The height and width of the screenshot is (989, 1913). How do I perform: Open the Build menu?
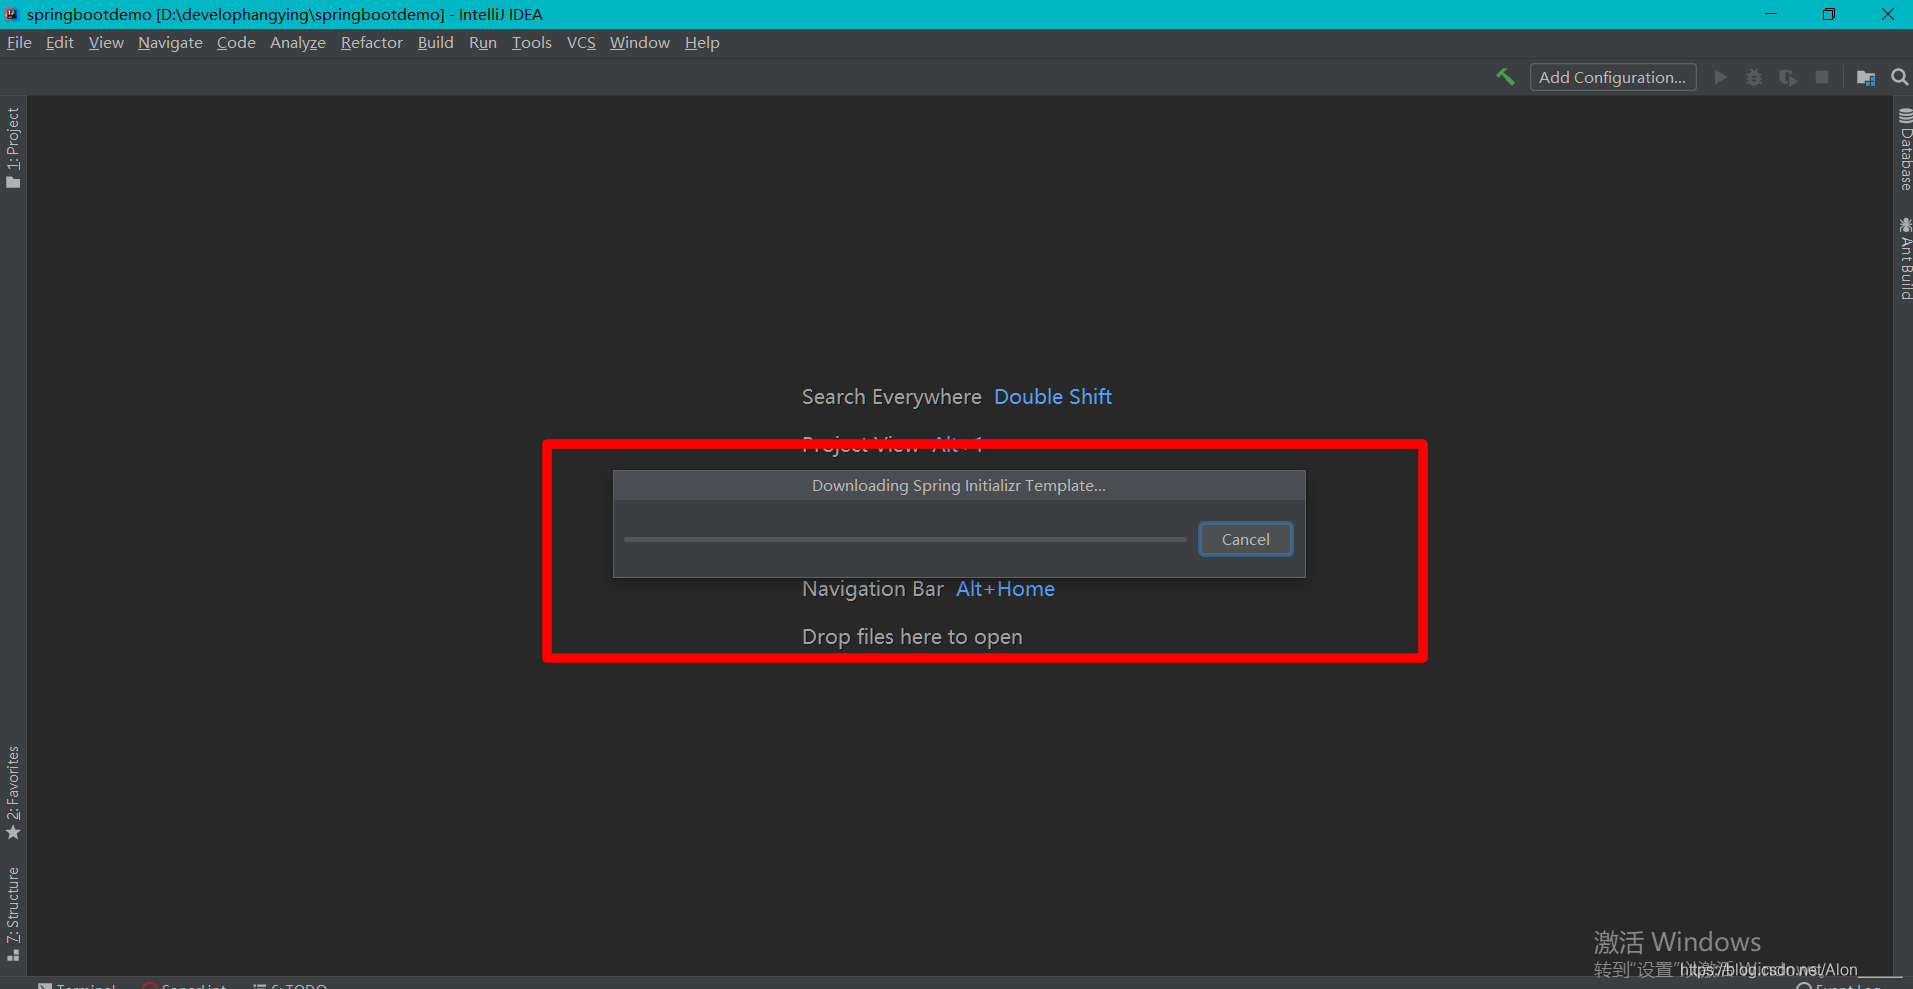(x=436, y=42)
